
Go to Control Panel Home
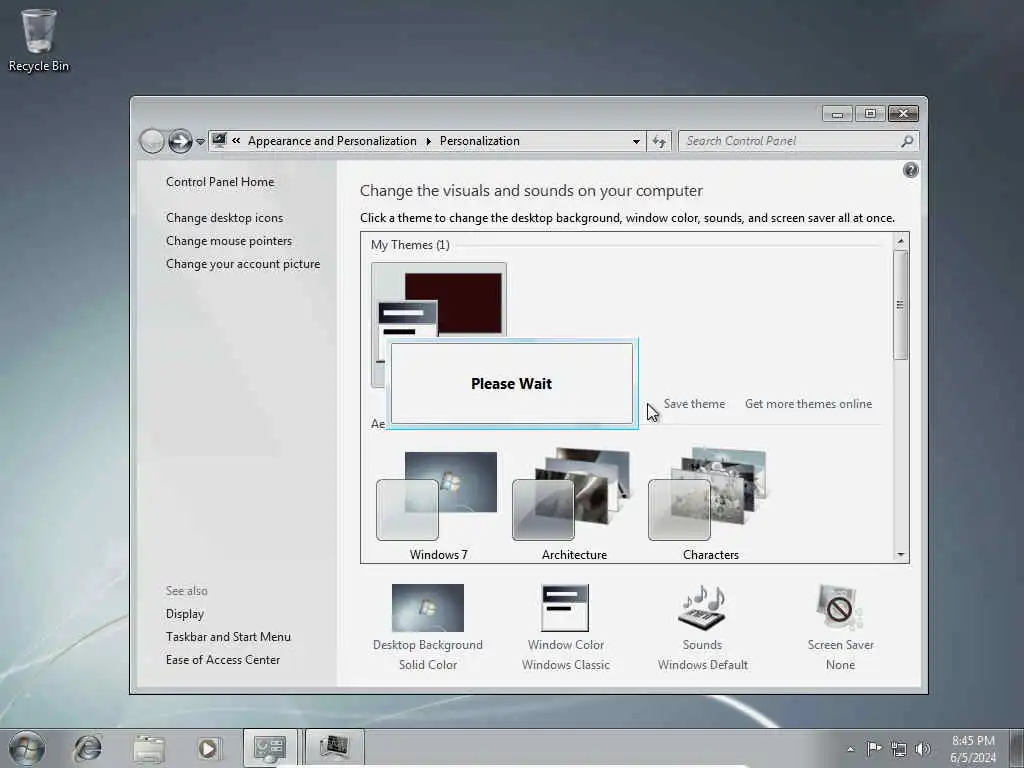[x=220, y=182]
